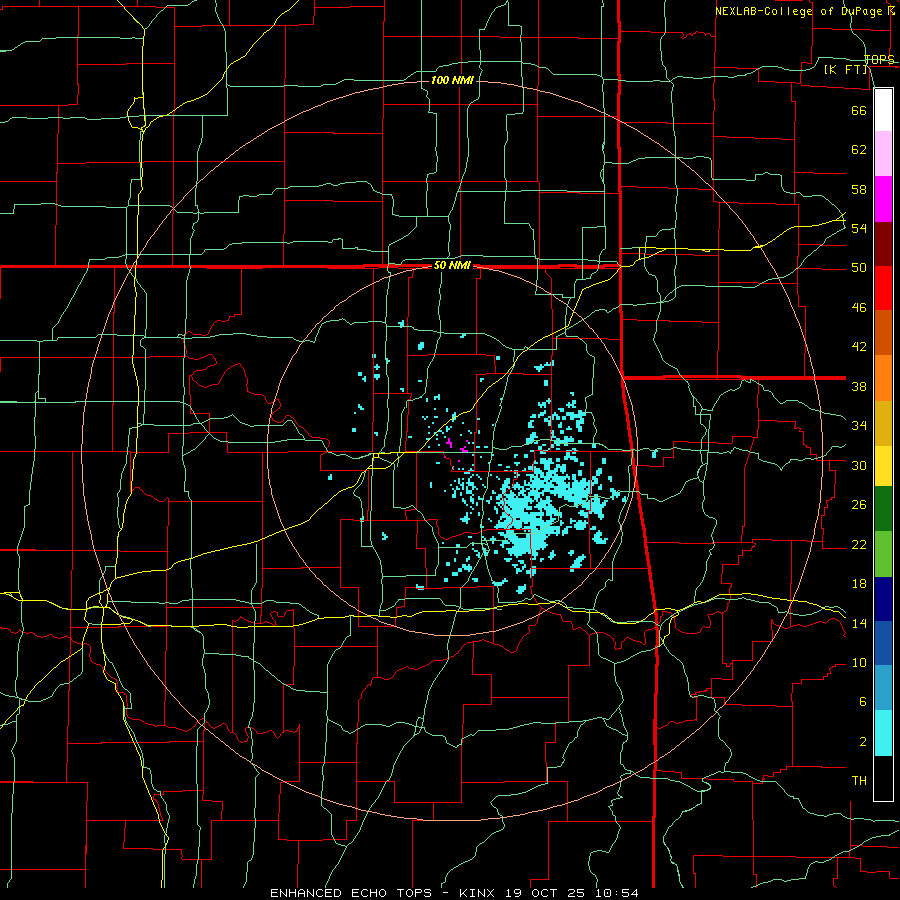Click the white 66K ft color swatch
Image resolution: width=900 pixels, height=900 pixels.
(x=883, y=110)
